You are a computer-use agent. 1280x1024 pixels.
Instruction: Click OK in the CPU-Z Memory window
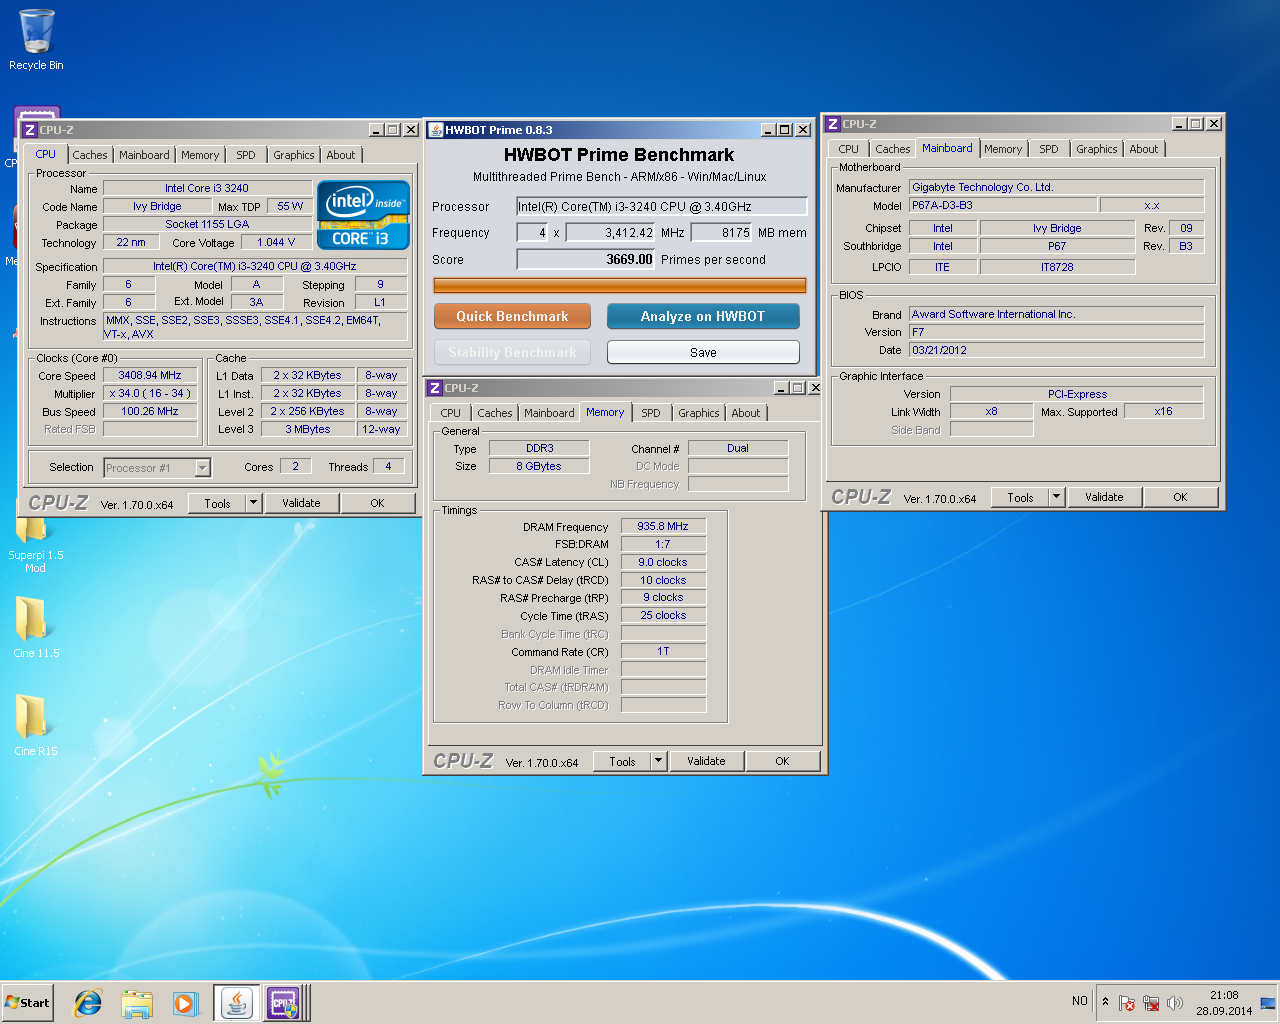(x=782, y=761)
